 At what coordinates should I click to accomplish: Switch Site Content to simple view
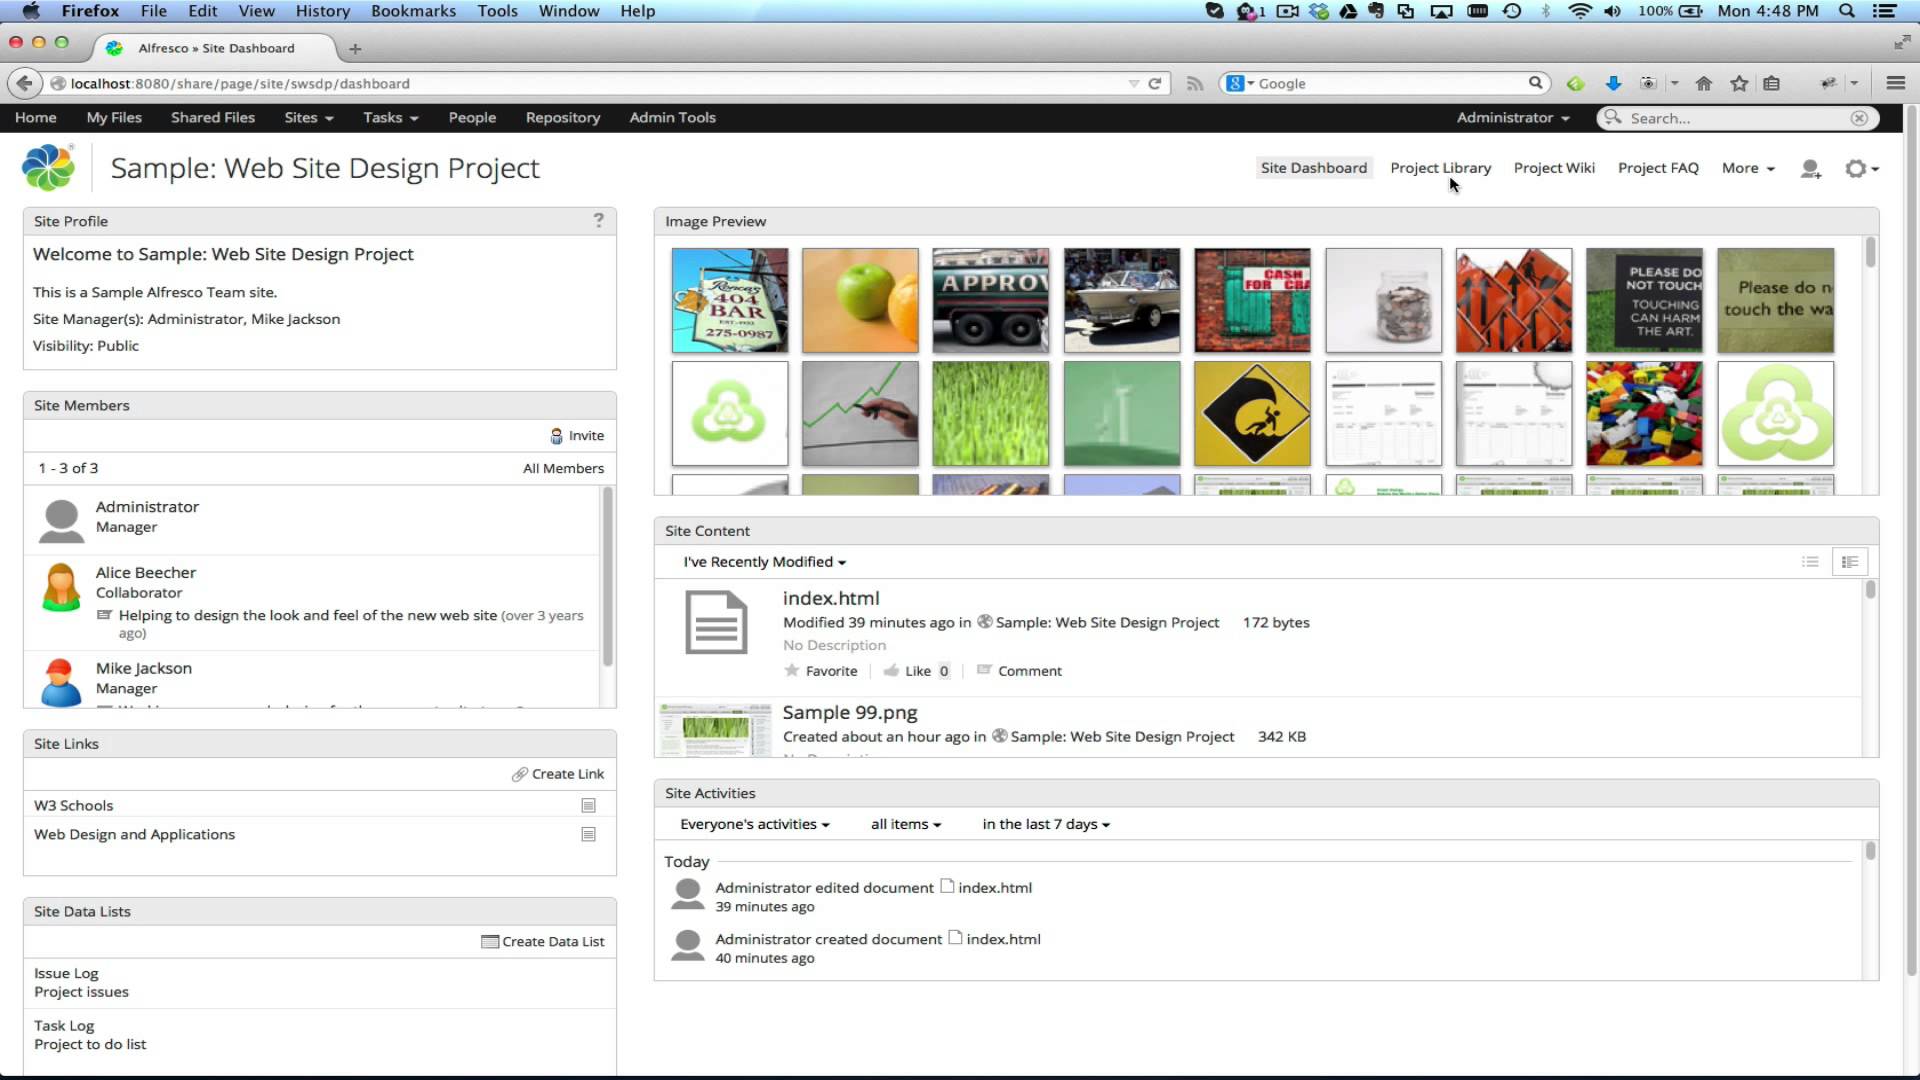pyautogui.click(x=1810, y=562)
